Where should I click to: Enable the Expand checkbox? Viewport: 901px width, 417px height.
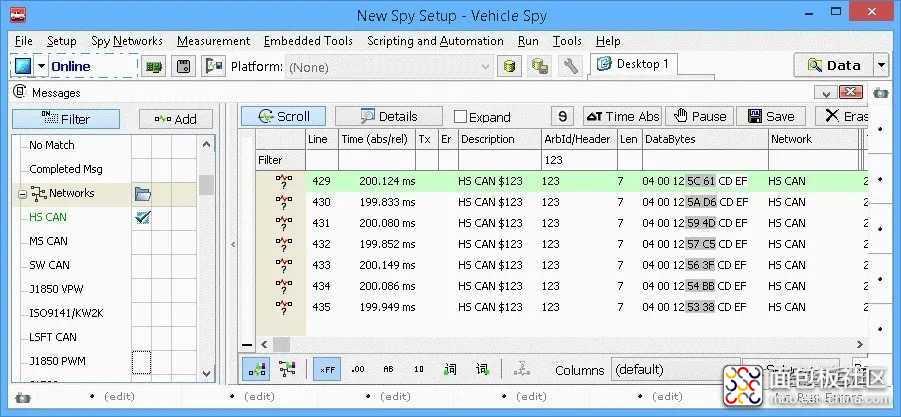pyautogui.click(x=460, y=117)
